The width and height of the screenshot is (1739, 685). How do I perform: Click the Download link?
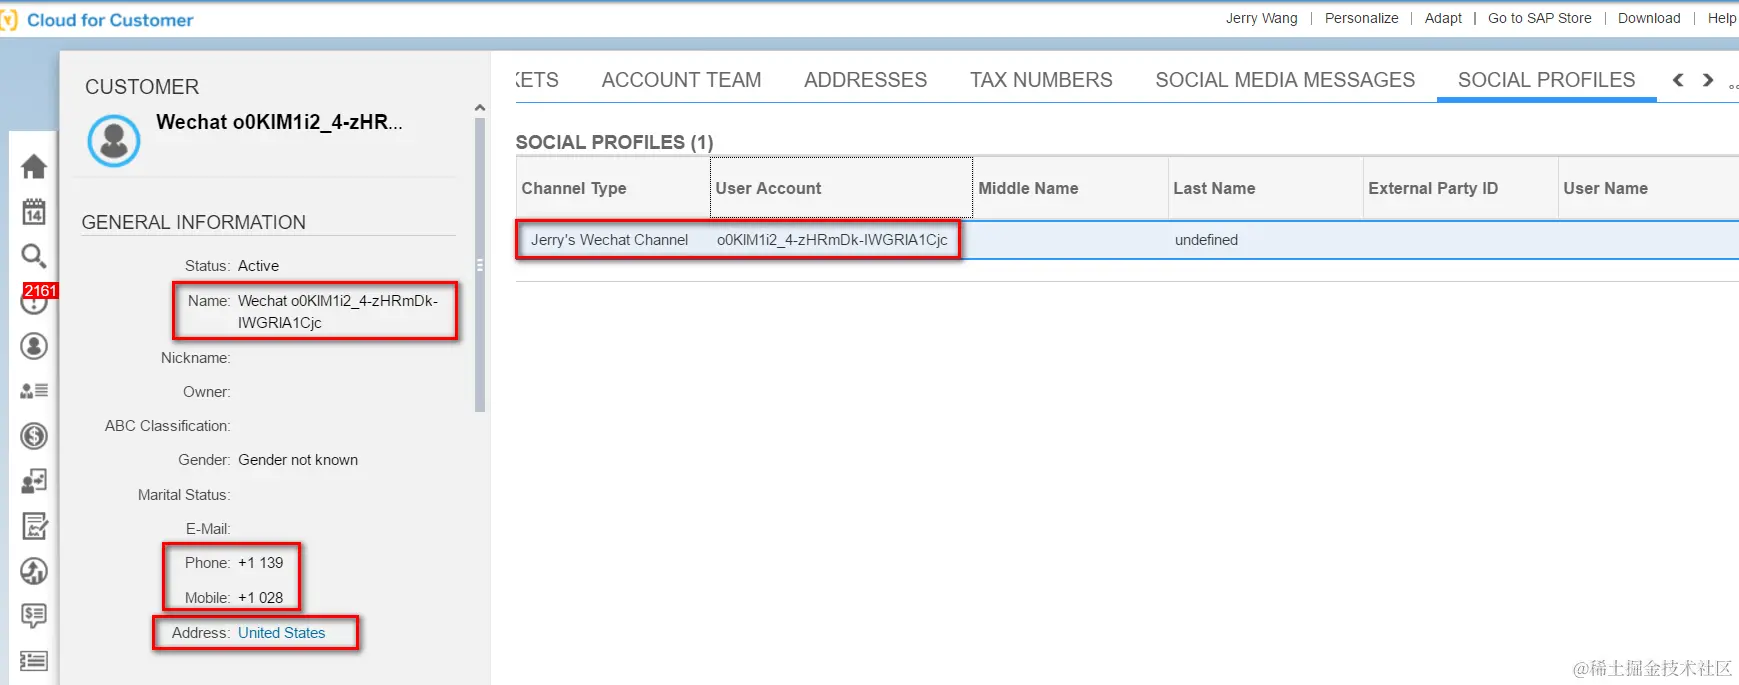pyautogui.click(x=1649, y=18)
